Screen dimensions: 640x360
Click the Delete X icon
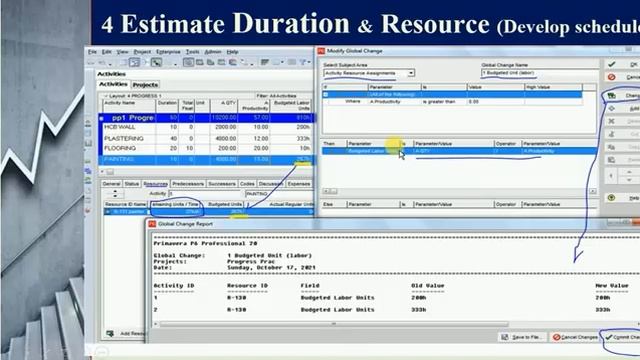tap(611, 121)
